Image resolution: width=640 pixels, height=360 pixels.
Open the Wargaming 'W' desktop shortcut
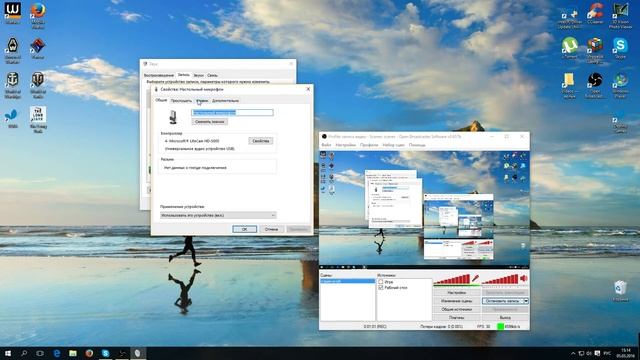point(13,12)
